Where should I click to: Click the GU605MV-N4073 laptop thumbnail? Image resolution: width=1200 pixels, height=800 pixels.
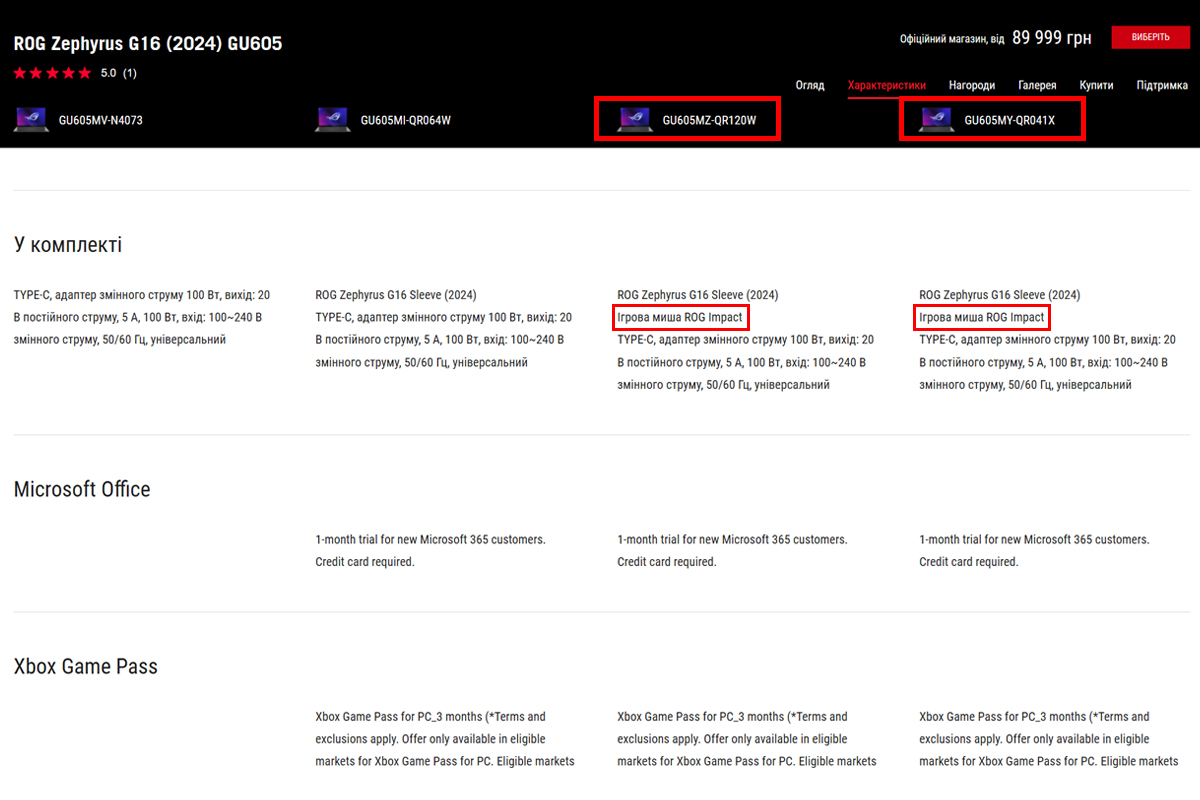(x=30, y=120)
